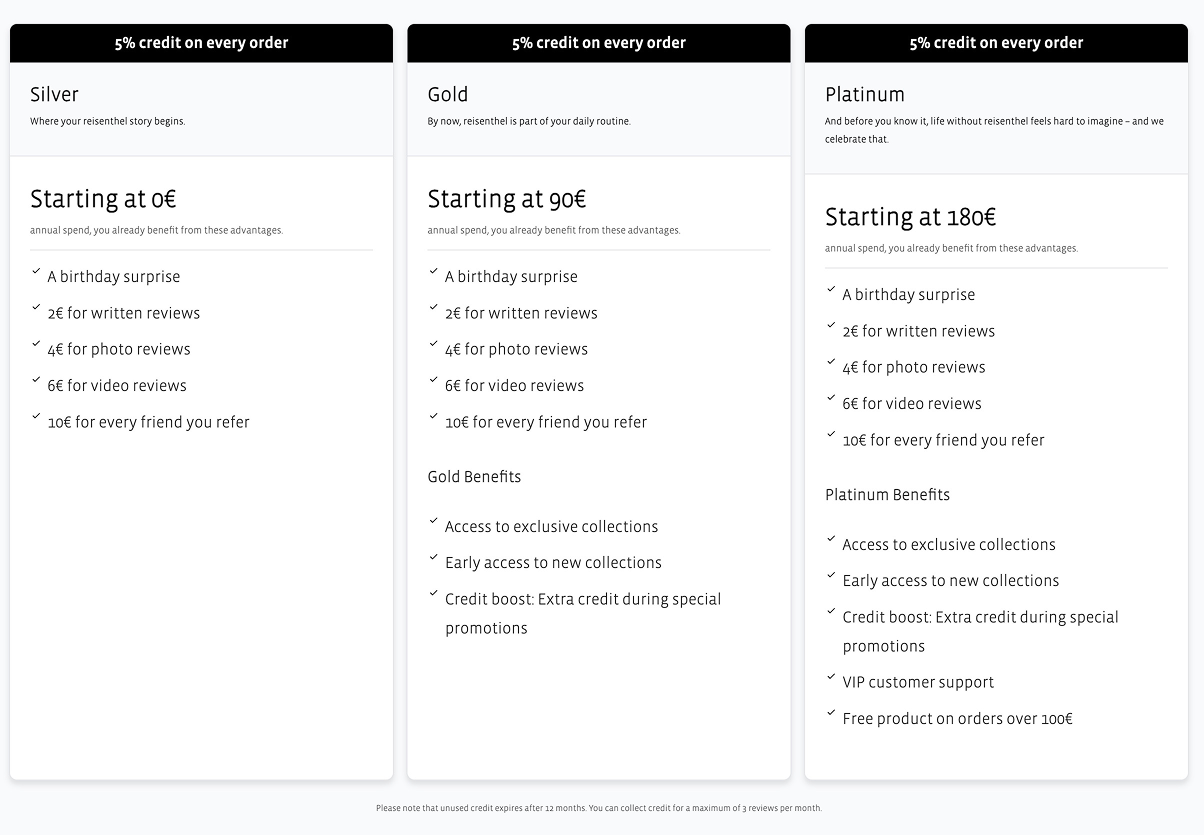This screenshot has height=835, width=1204.
Task: Click the checkmark beside Platinum's photo reviews
Action: click(831, 362)
